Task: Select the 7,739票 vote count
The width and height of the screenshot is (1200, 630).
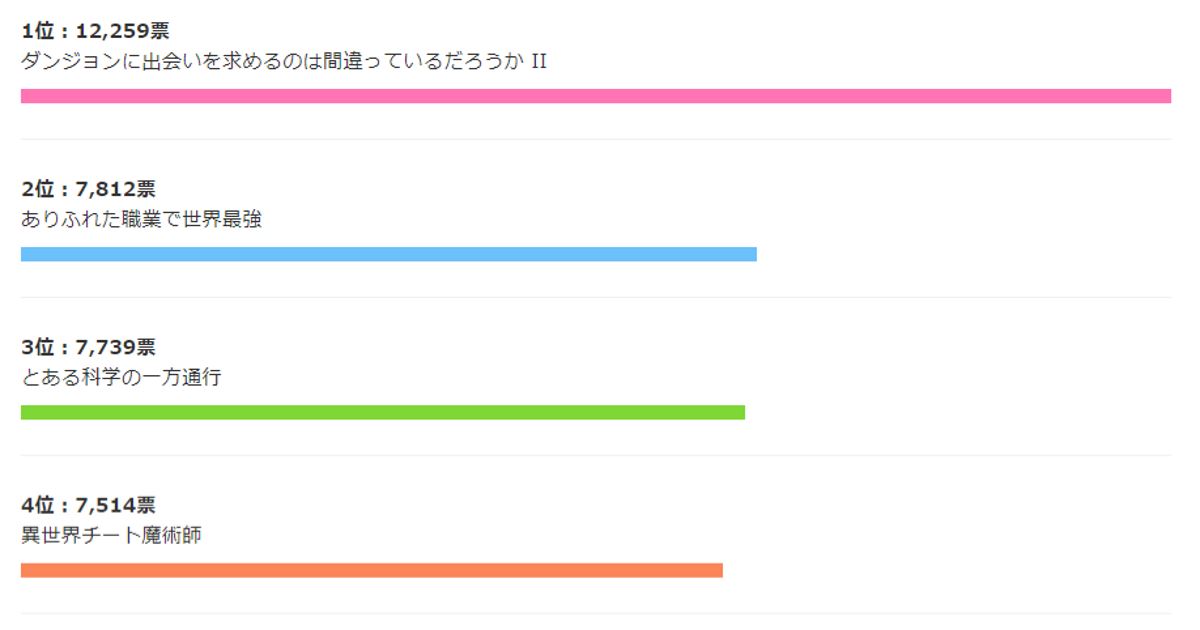Action: click(116, 347)
